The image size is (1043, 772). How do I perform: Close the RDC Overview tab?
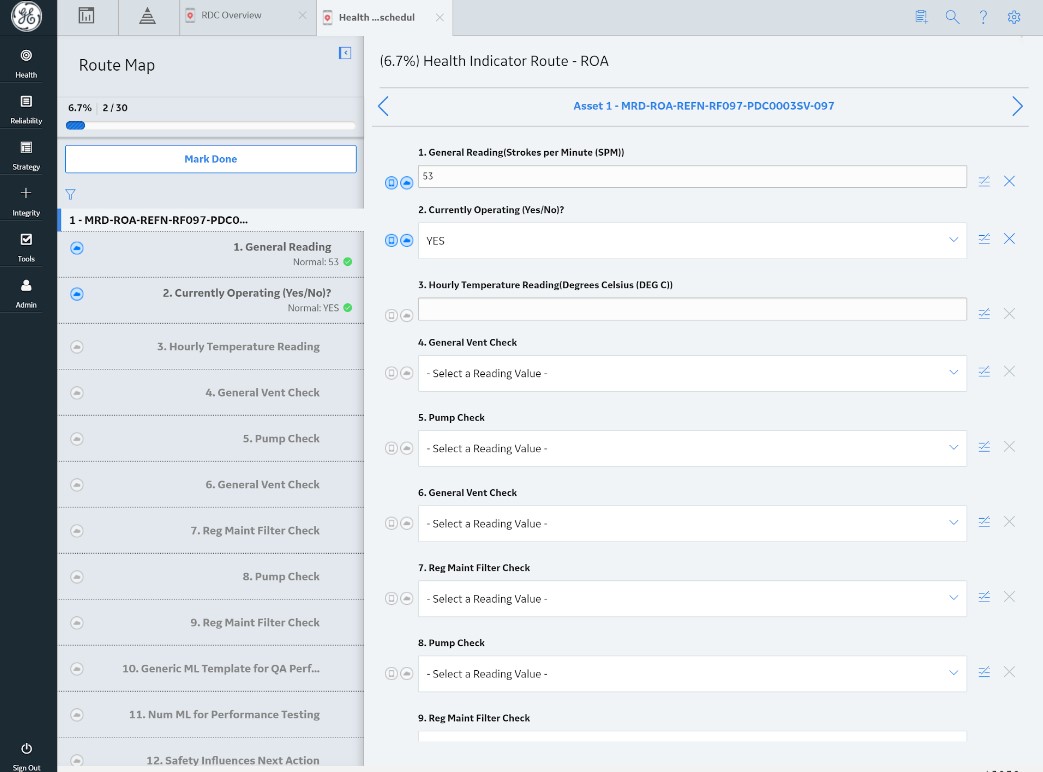303,15
